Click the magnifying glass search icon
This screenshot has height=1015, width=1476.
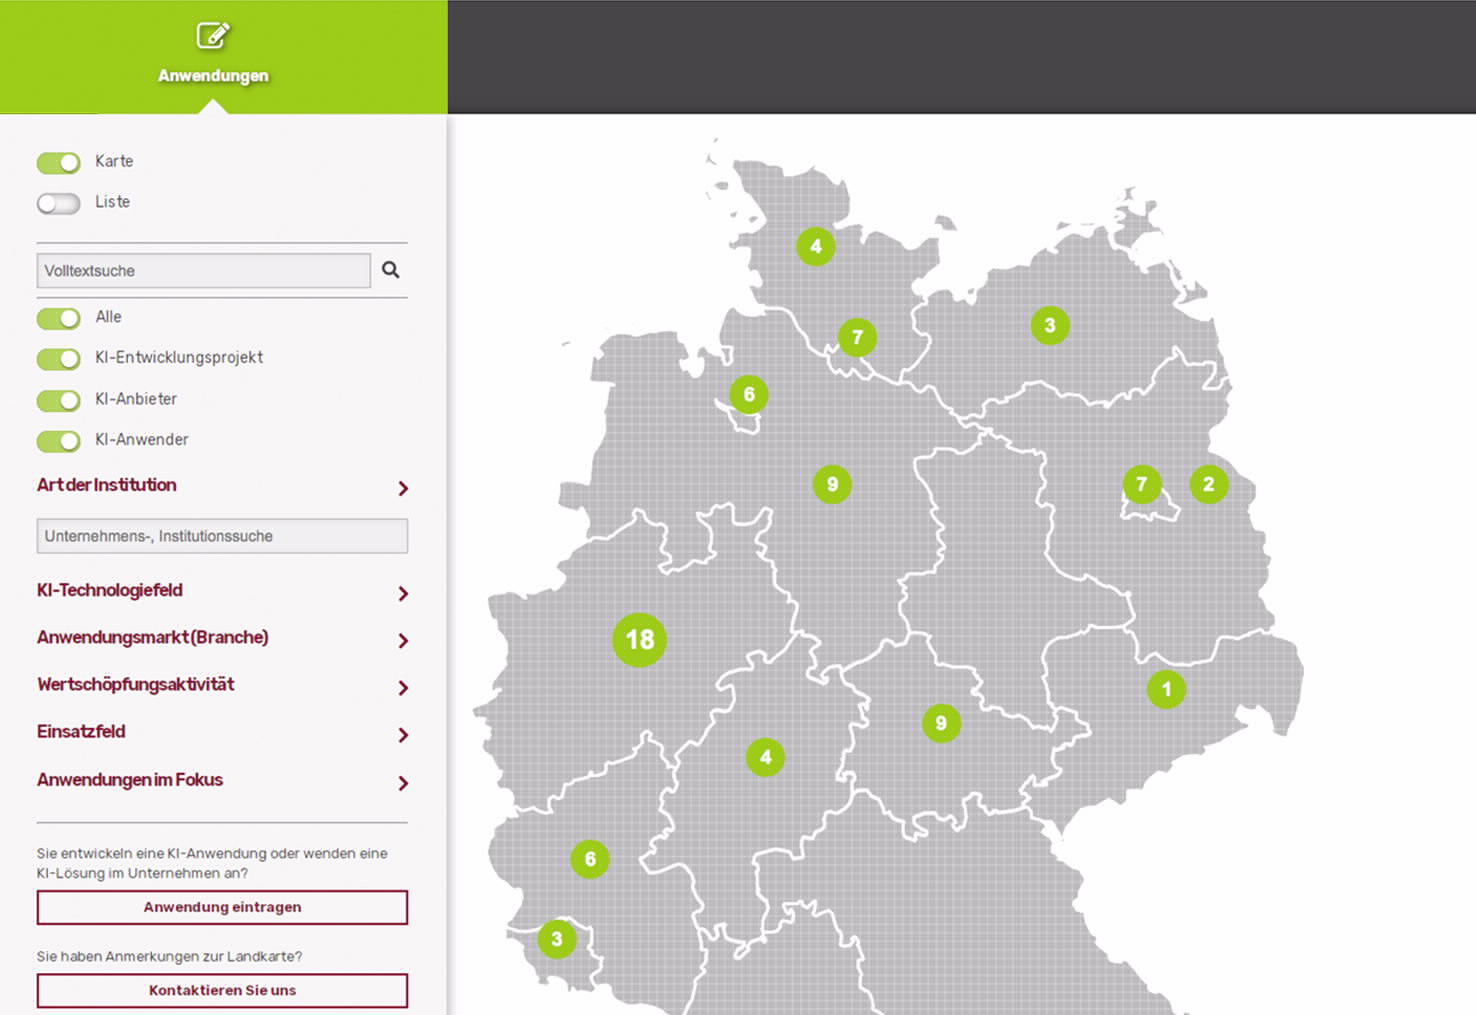[390, 270]
